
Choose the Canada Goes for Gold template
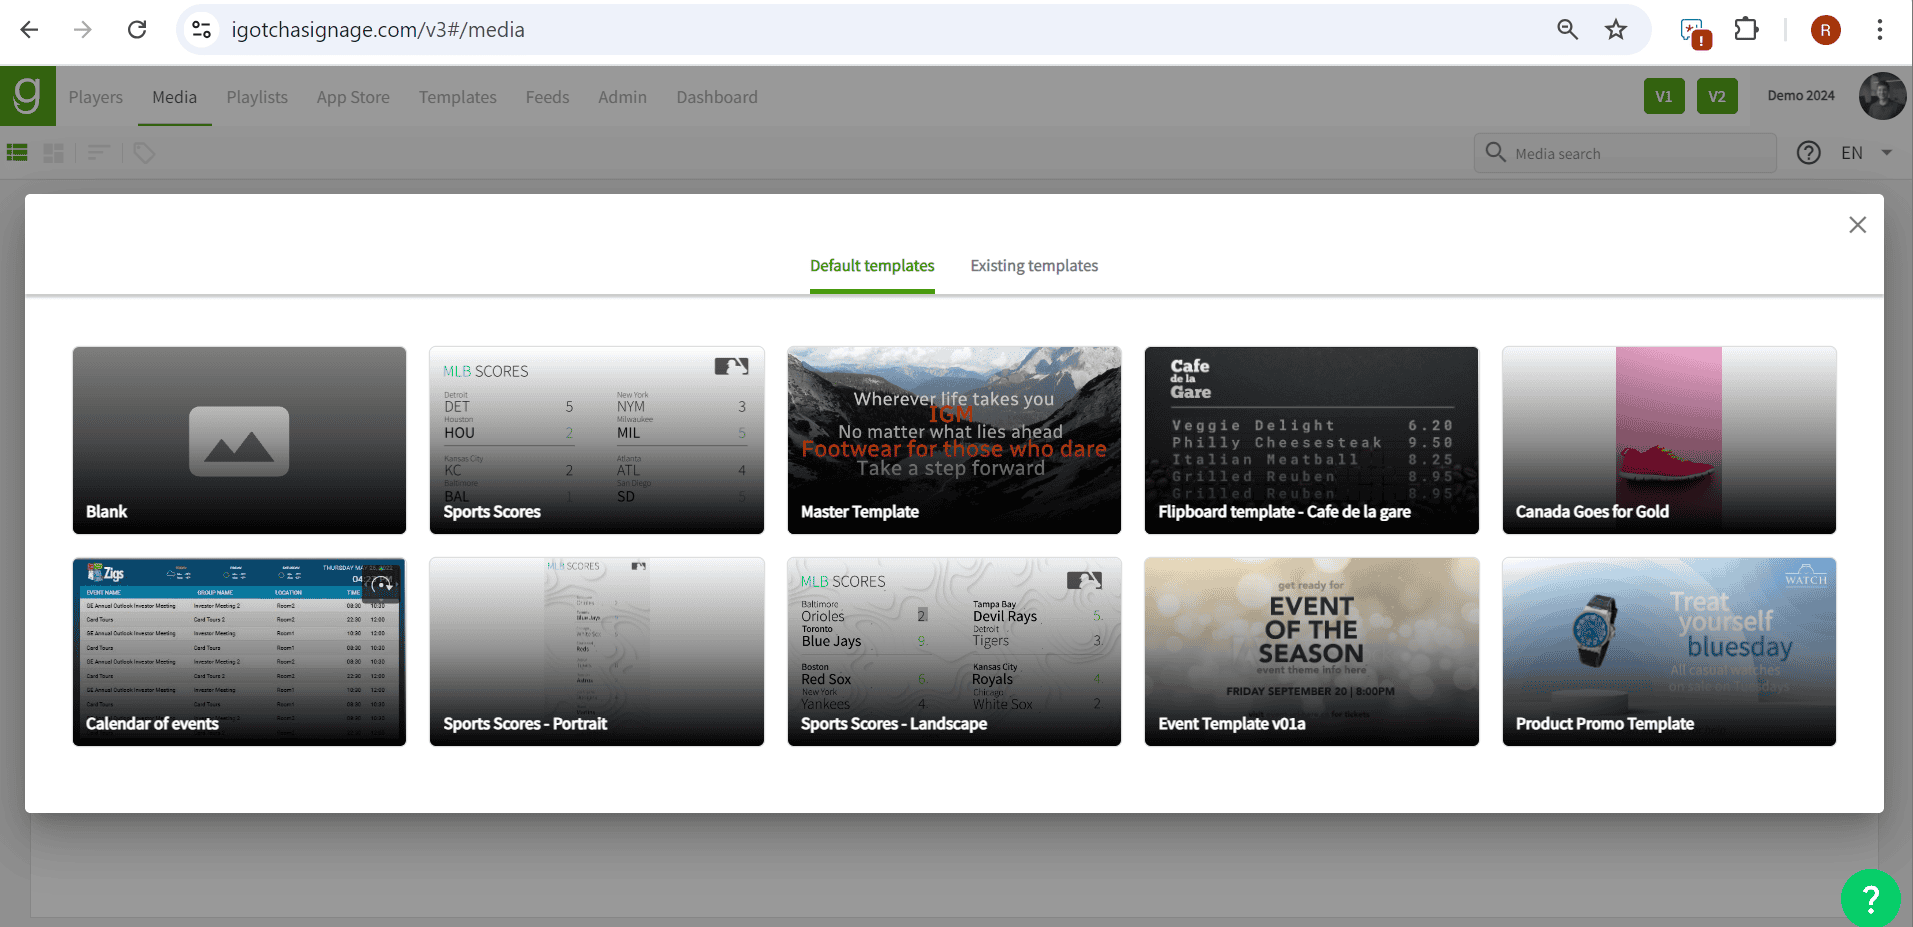[x=1668, y=440]
